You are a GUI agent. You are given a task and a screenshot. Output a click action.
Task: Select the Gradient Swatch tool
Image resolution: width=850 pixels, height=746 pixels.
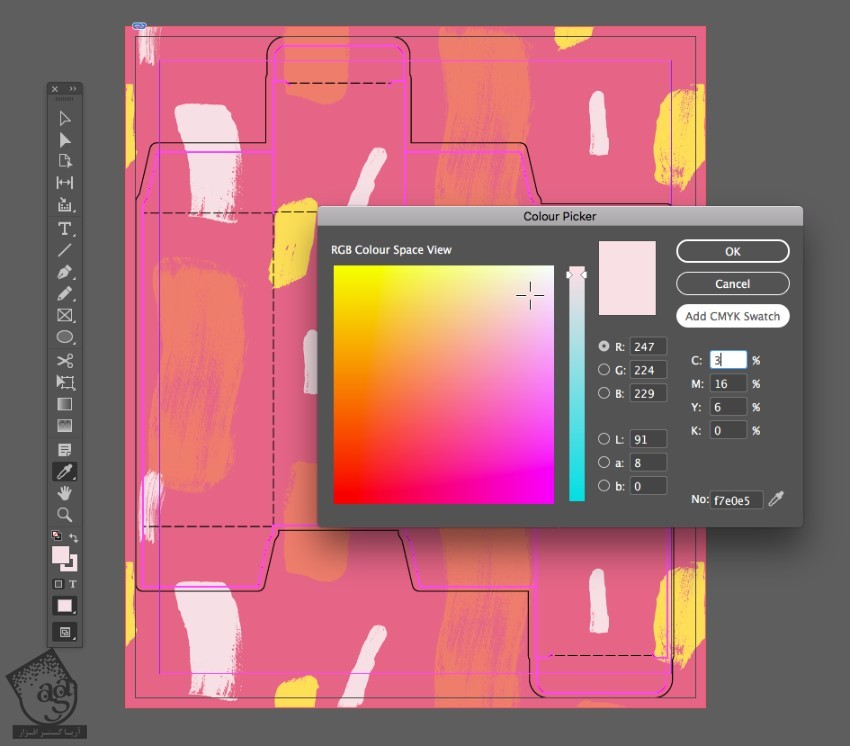pos(65,404)
